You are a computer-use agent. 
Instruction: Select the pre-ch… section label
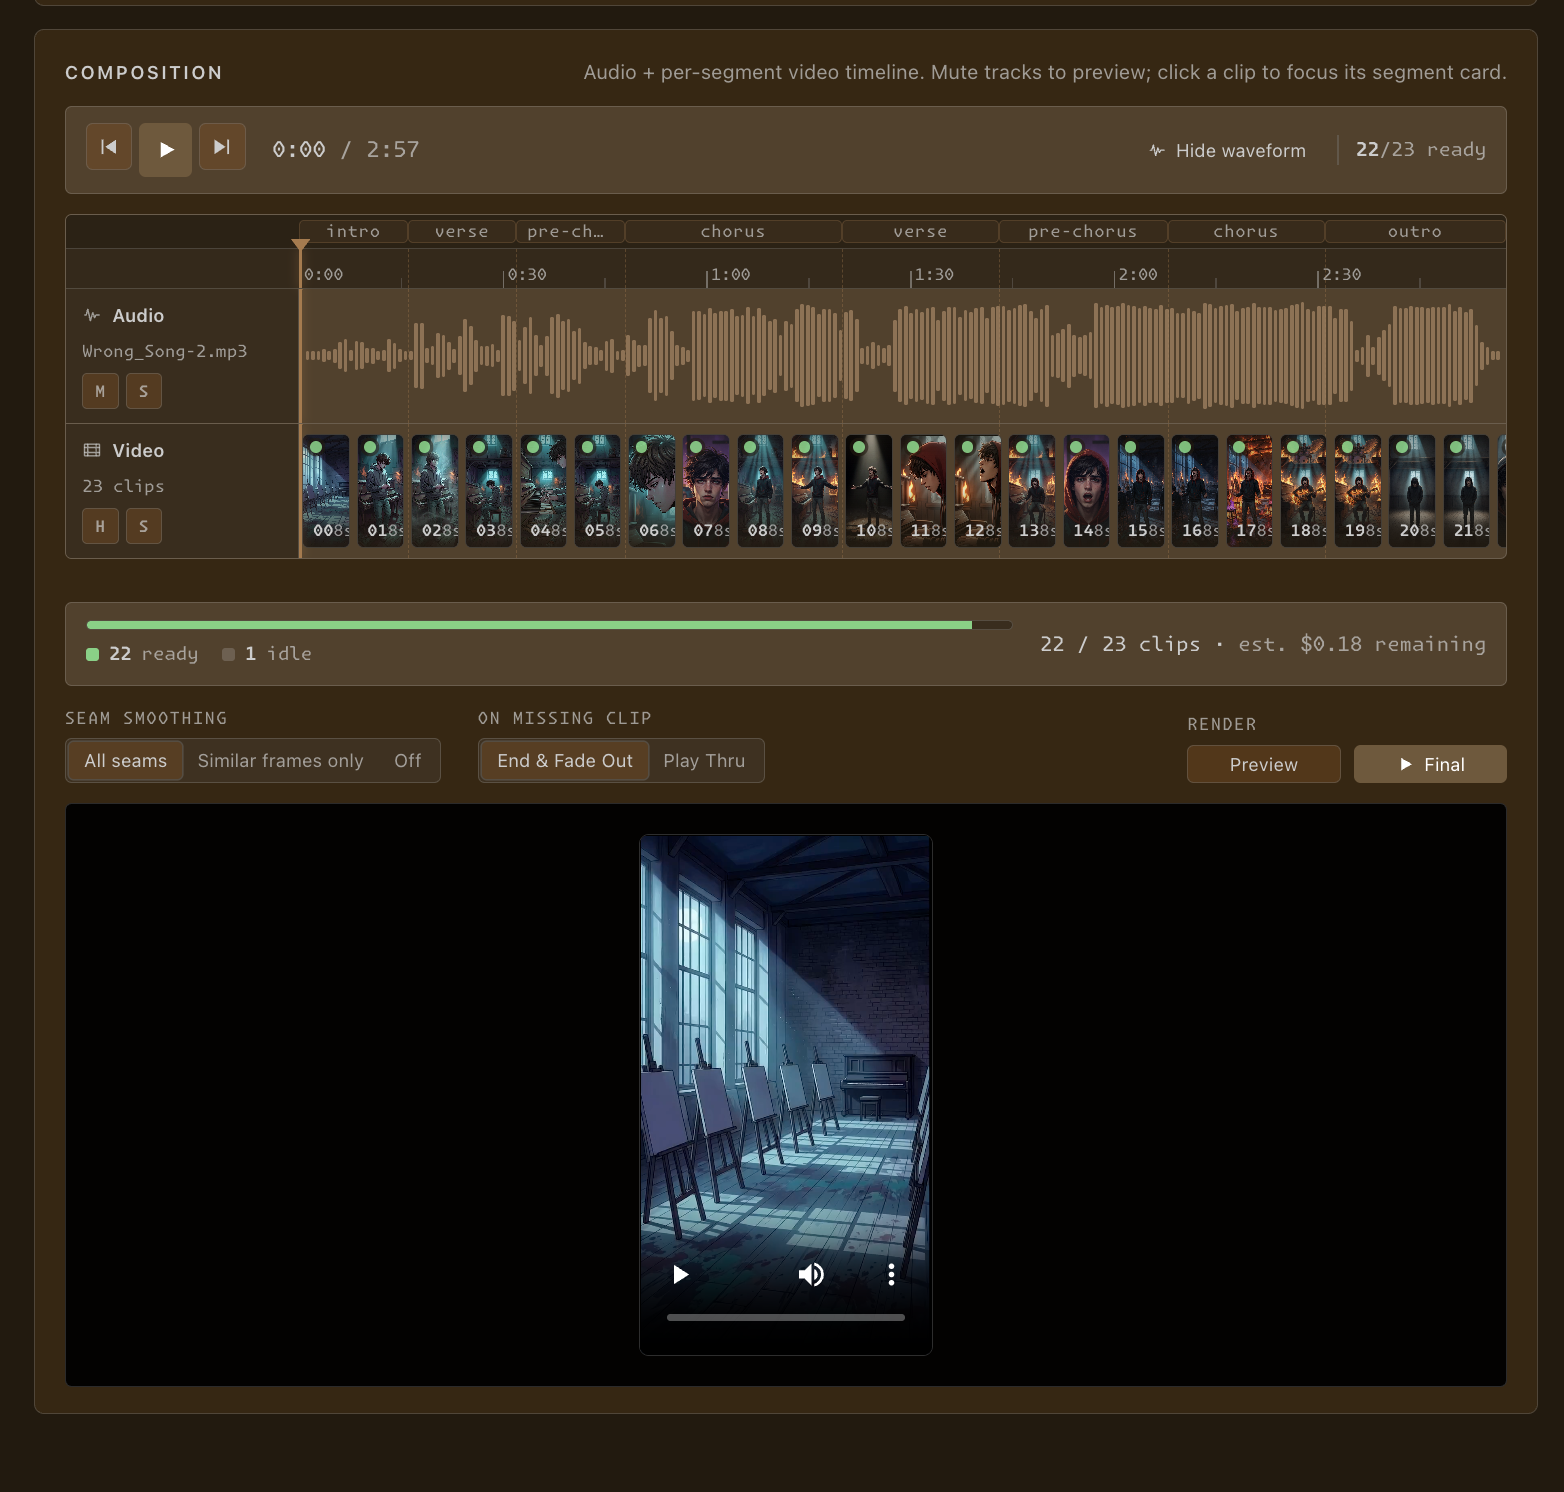pos(570,231)
